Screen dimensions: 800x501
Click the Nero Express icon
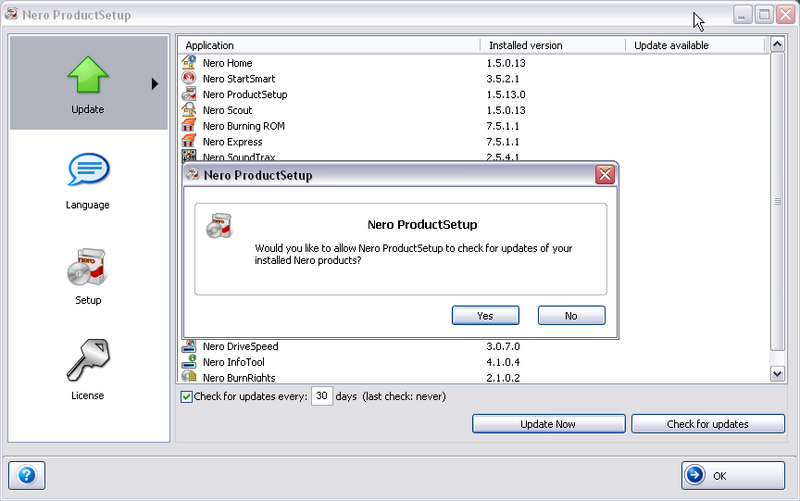(x=189, y=141)
